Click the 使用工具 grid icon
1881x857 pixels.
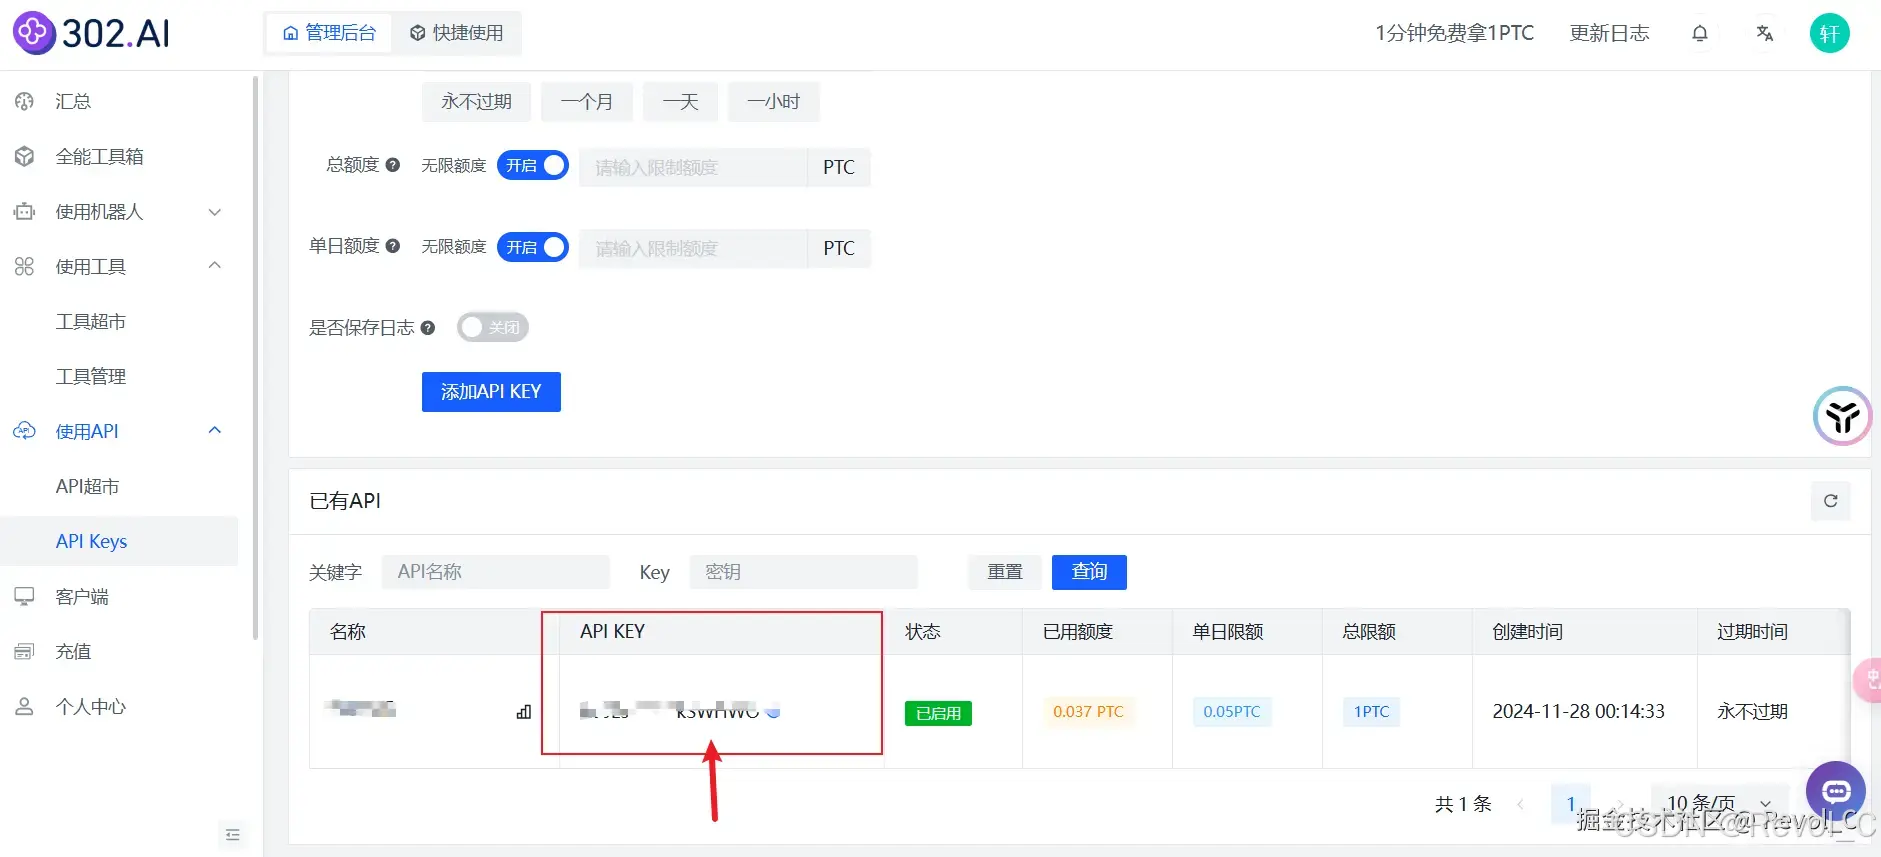(25, 266)
